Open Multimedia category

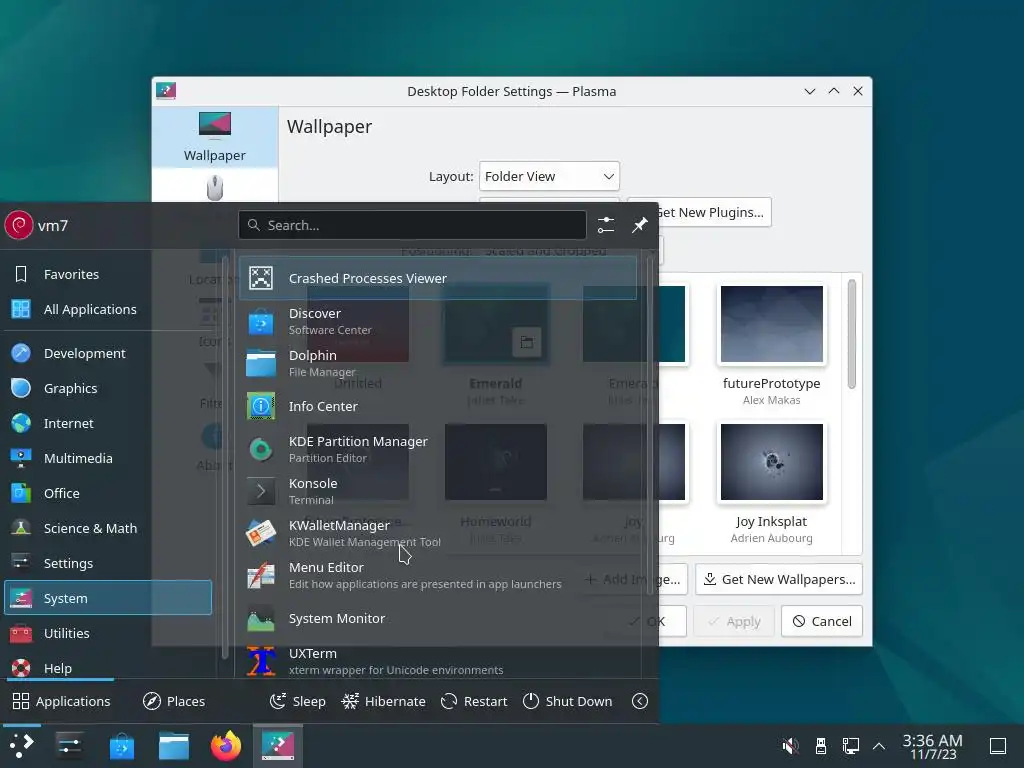pyautogui.click(x=108, y=458)
